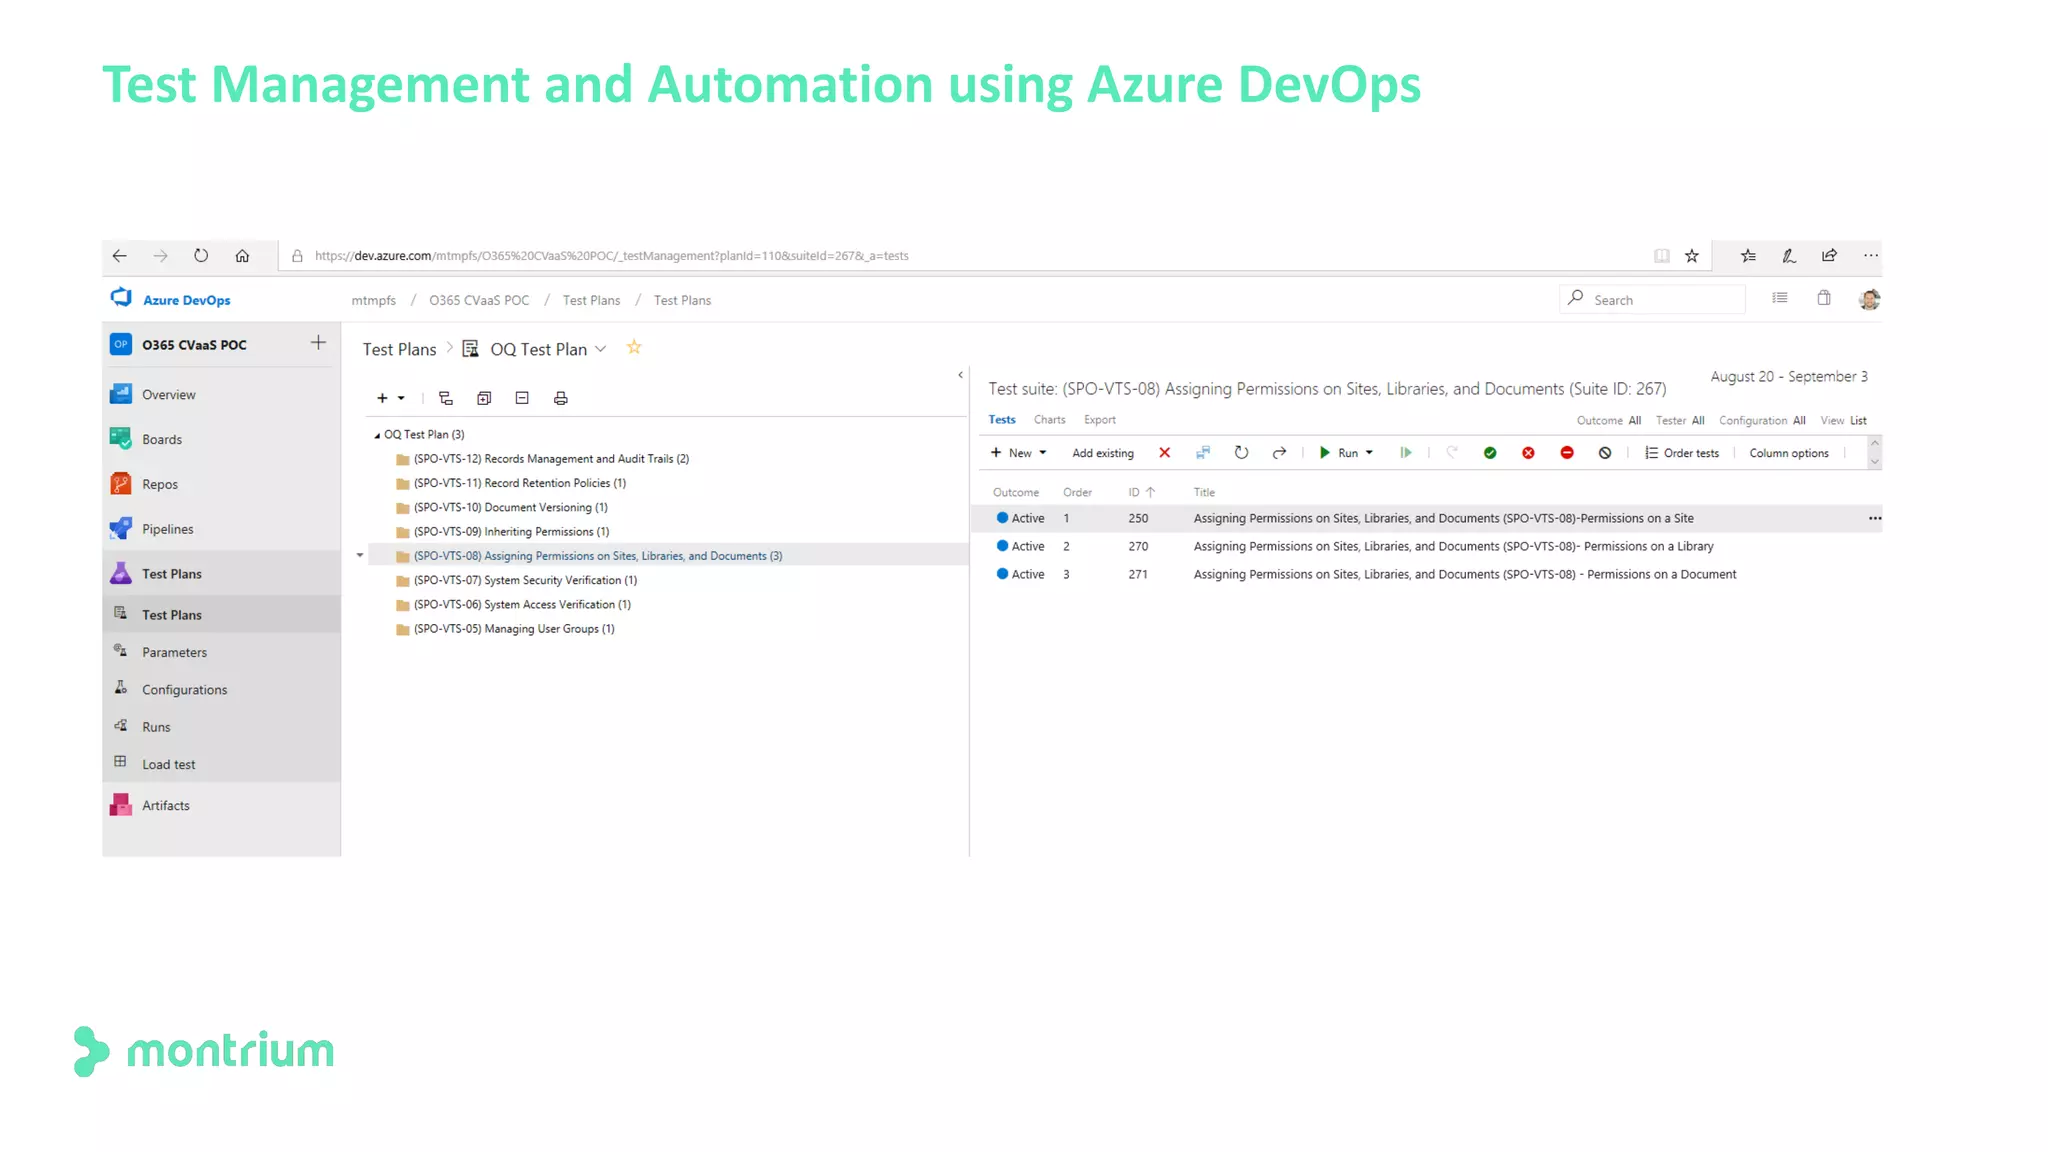
Task: Open the Outcome All filter dropdown
Action: (1609, 421)
